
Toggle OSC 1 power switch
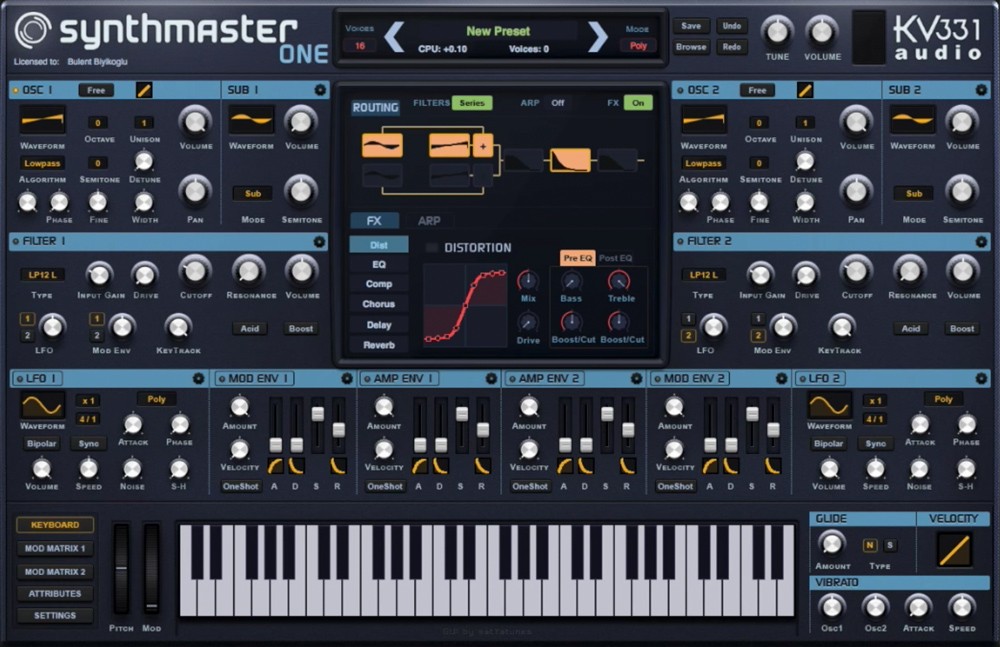click(15, 91)
